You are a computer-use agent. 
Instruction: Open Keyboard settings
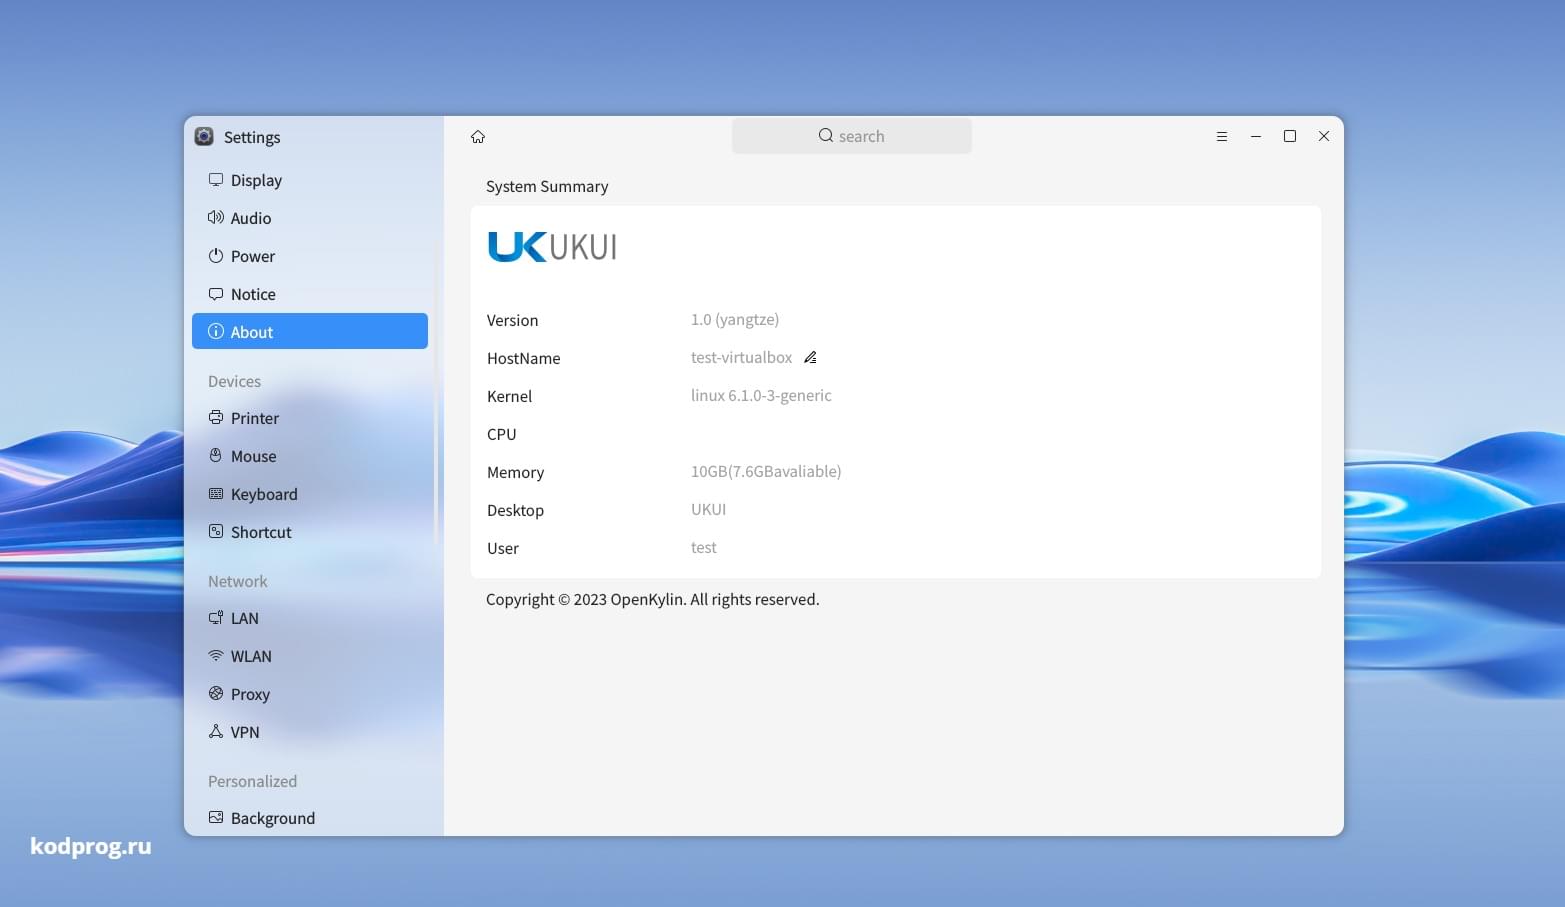click(310, 494)
